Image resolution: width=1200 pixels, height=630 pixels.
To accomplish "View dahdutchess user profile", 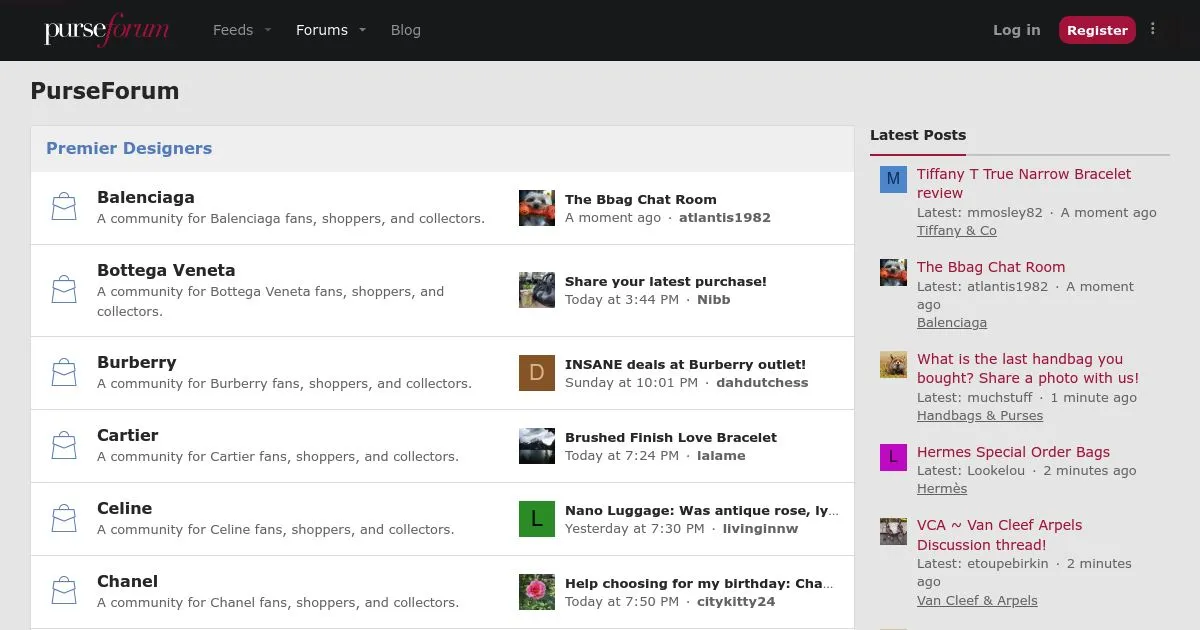I will pyautogui.click(x=762, y=382).
